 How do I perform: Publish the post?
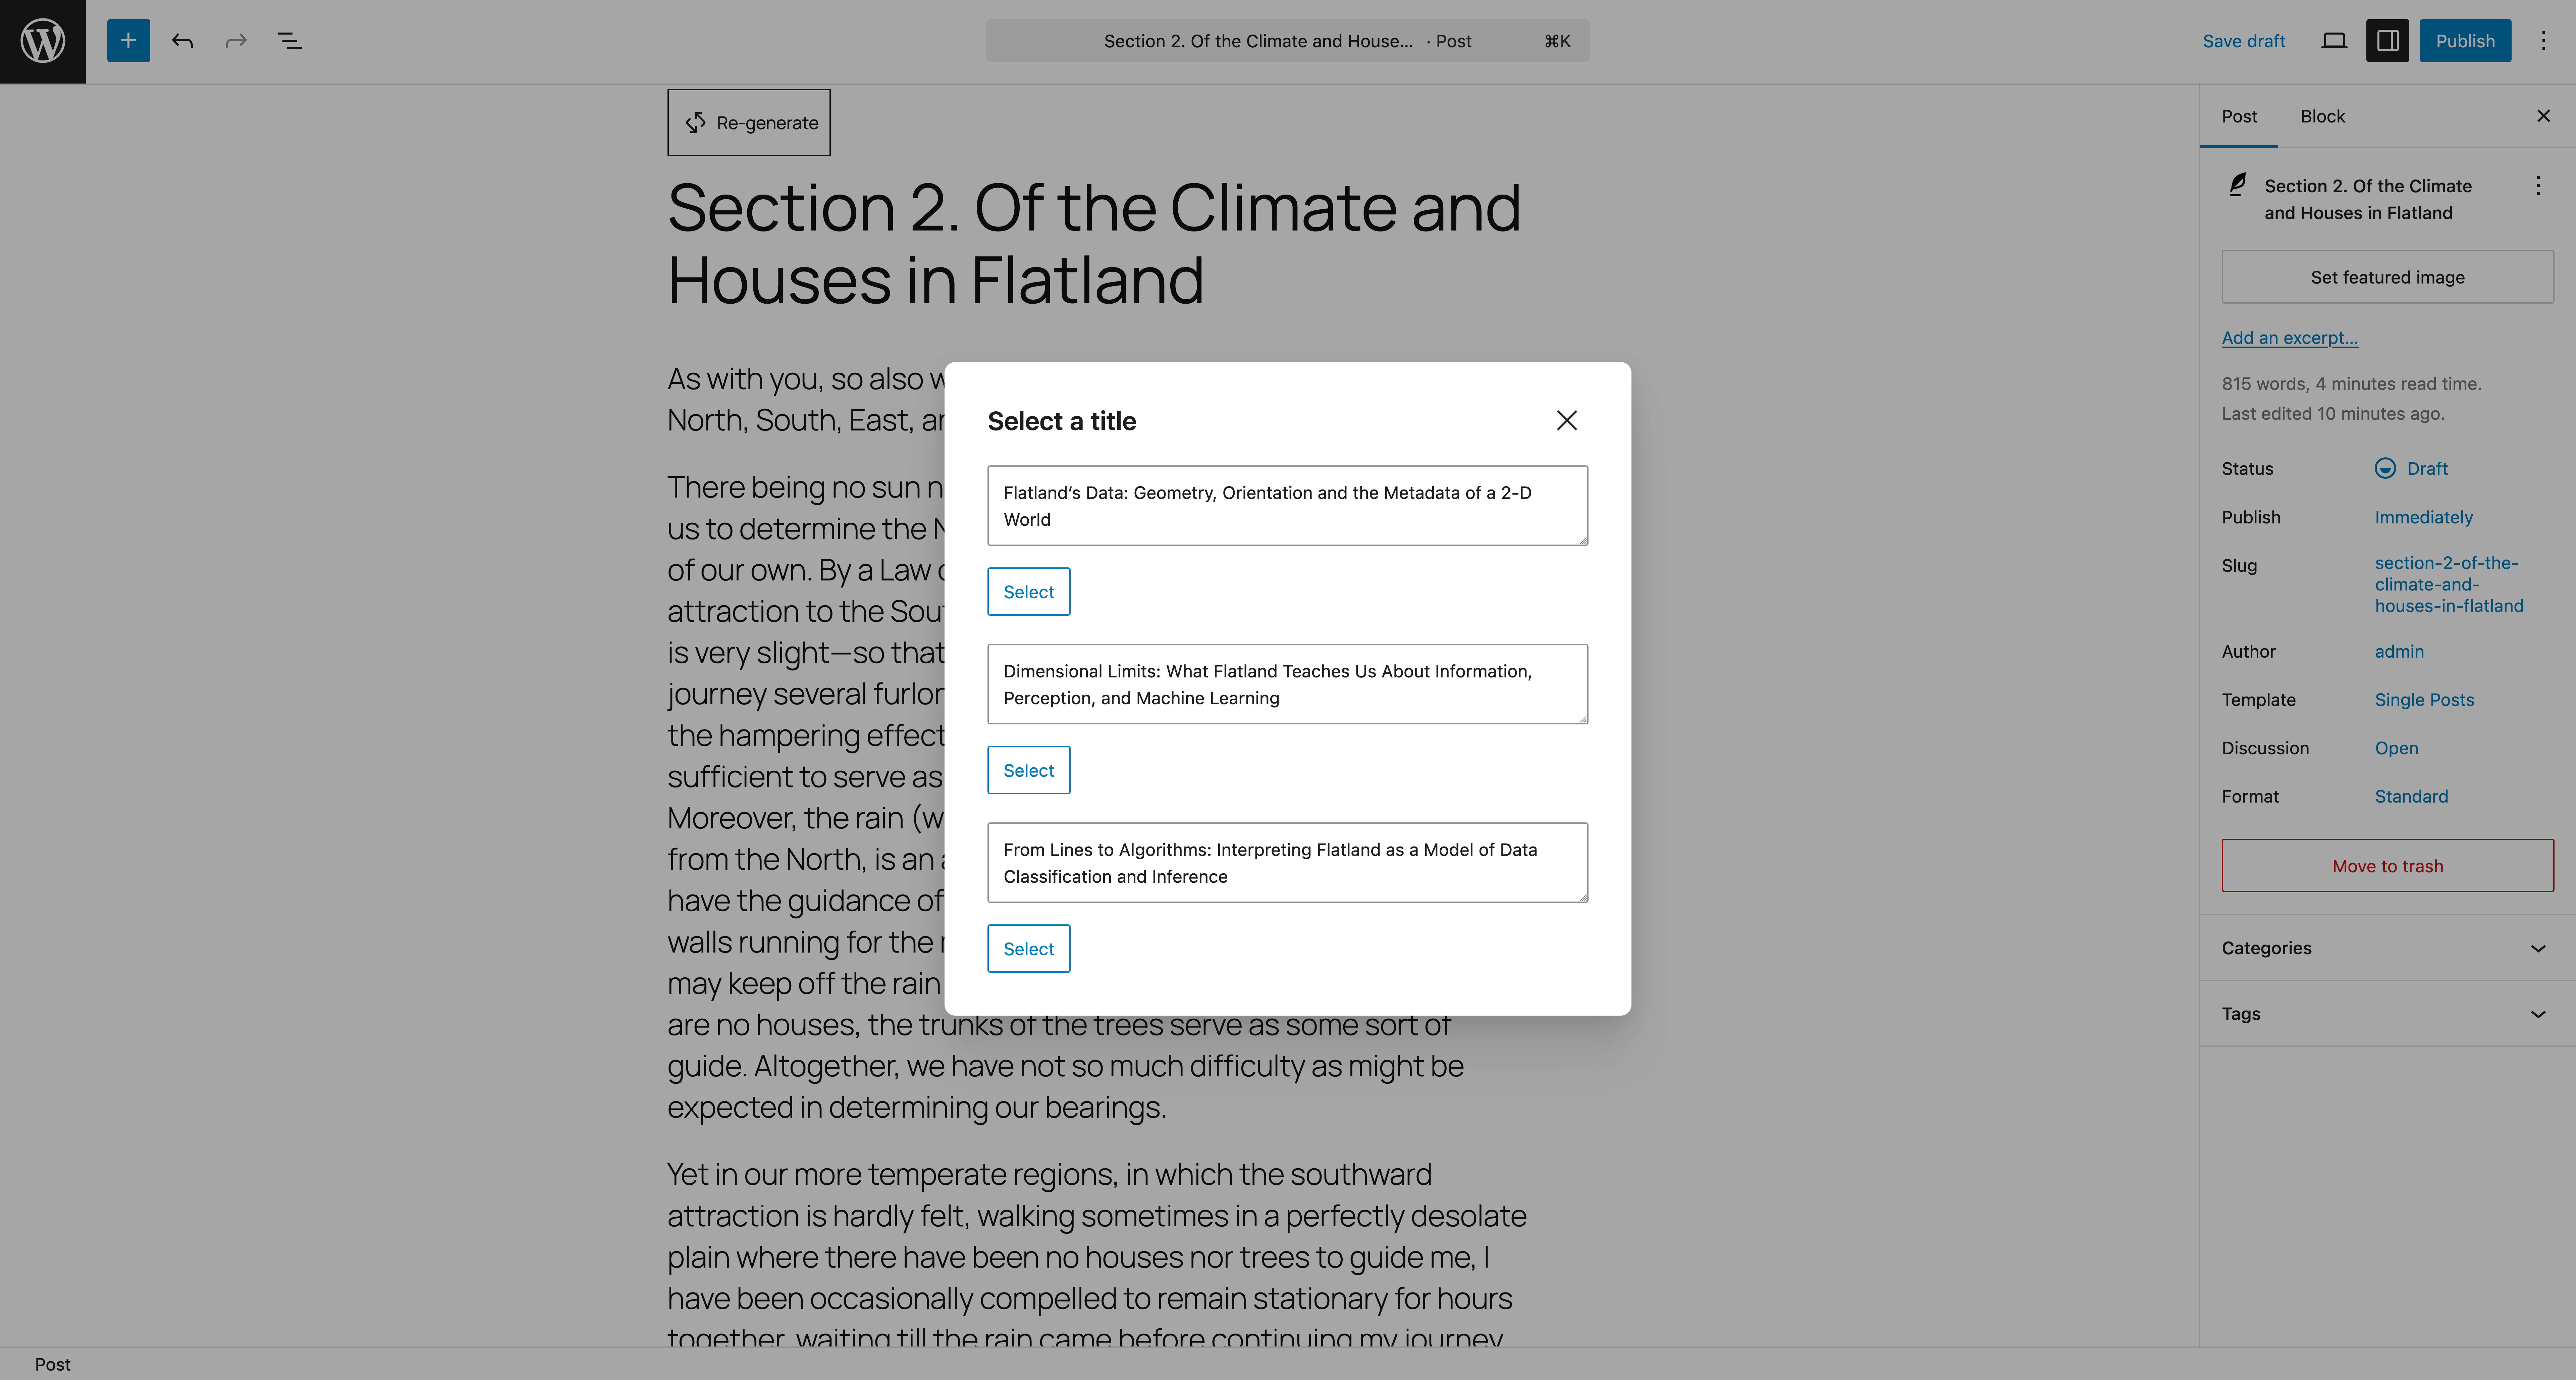(2465, 41)
